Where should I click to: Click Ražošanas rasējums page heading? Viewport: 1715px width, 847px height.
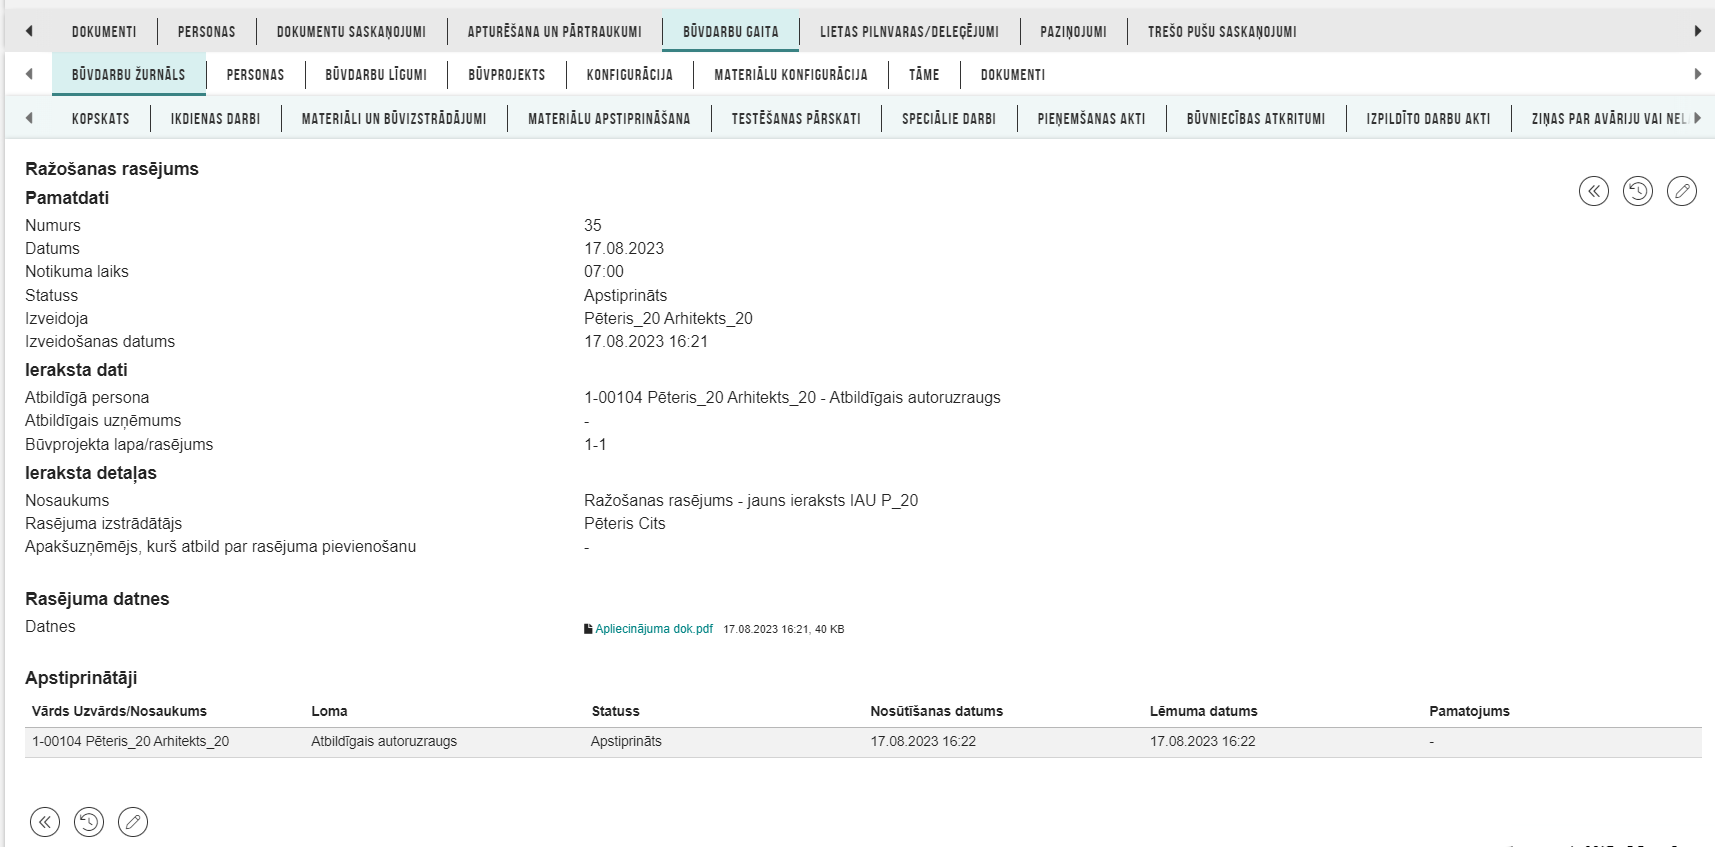point(112,169)
